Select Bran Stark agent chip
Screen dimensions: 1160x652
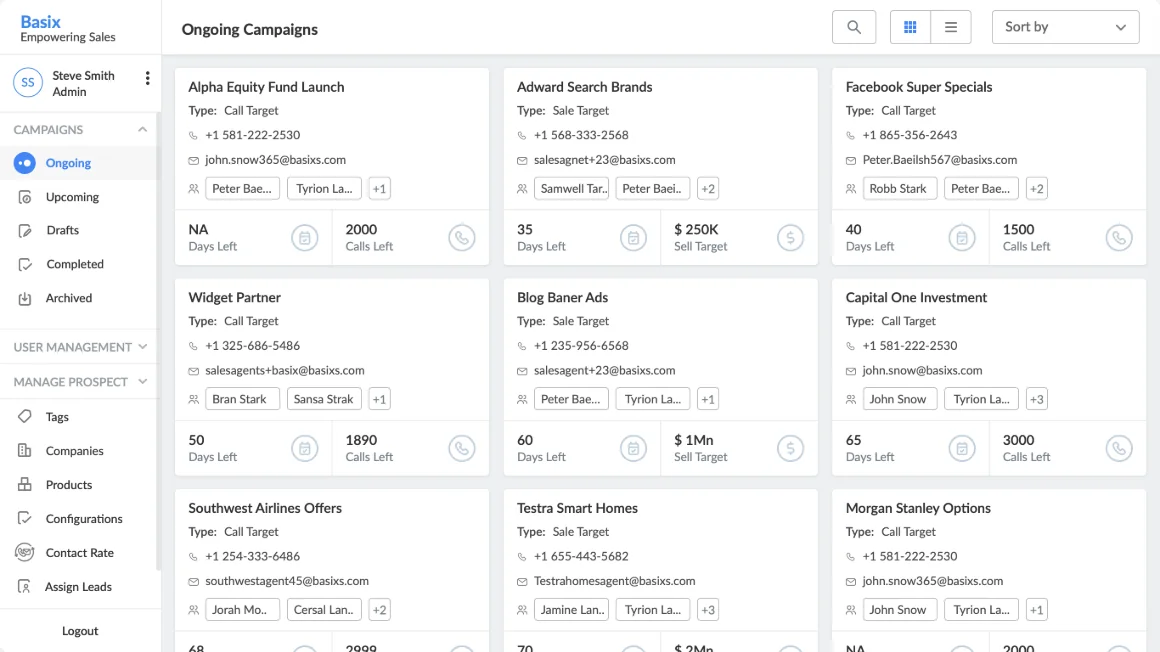tap(243, 399)
